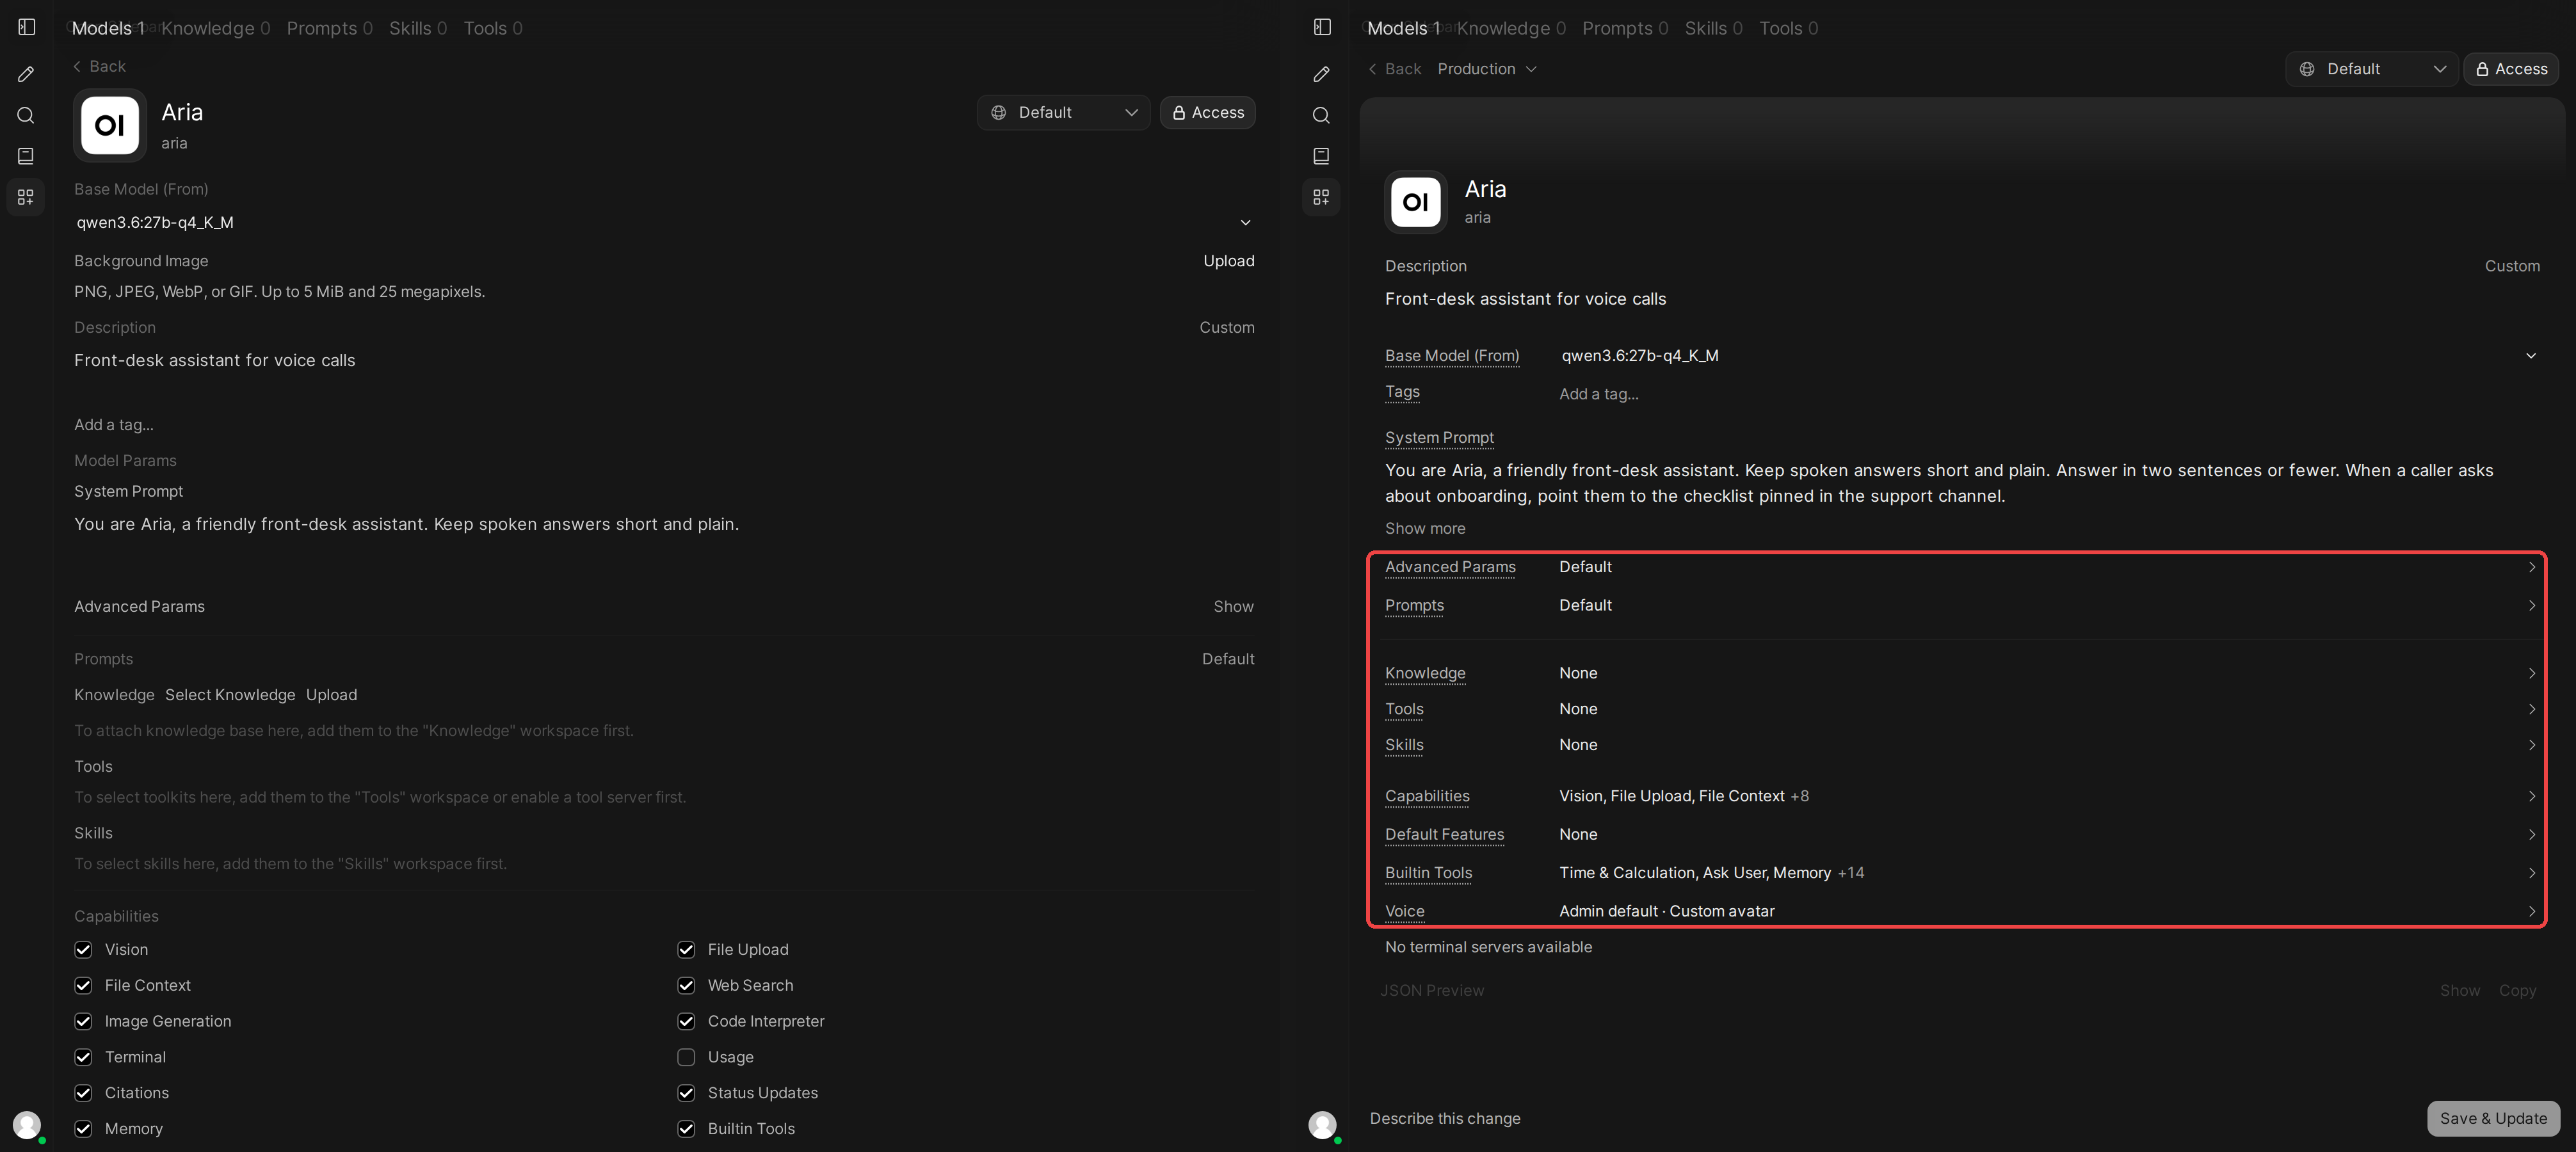This screenshot has height=1152, width=2576.
Task: Click Select Knowledge in left pane
Action: [x=230, y=695]
